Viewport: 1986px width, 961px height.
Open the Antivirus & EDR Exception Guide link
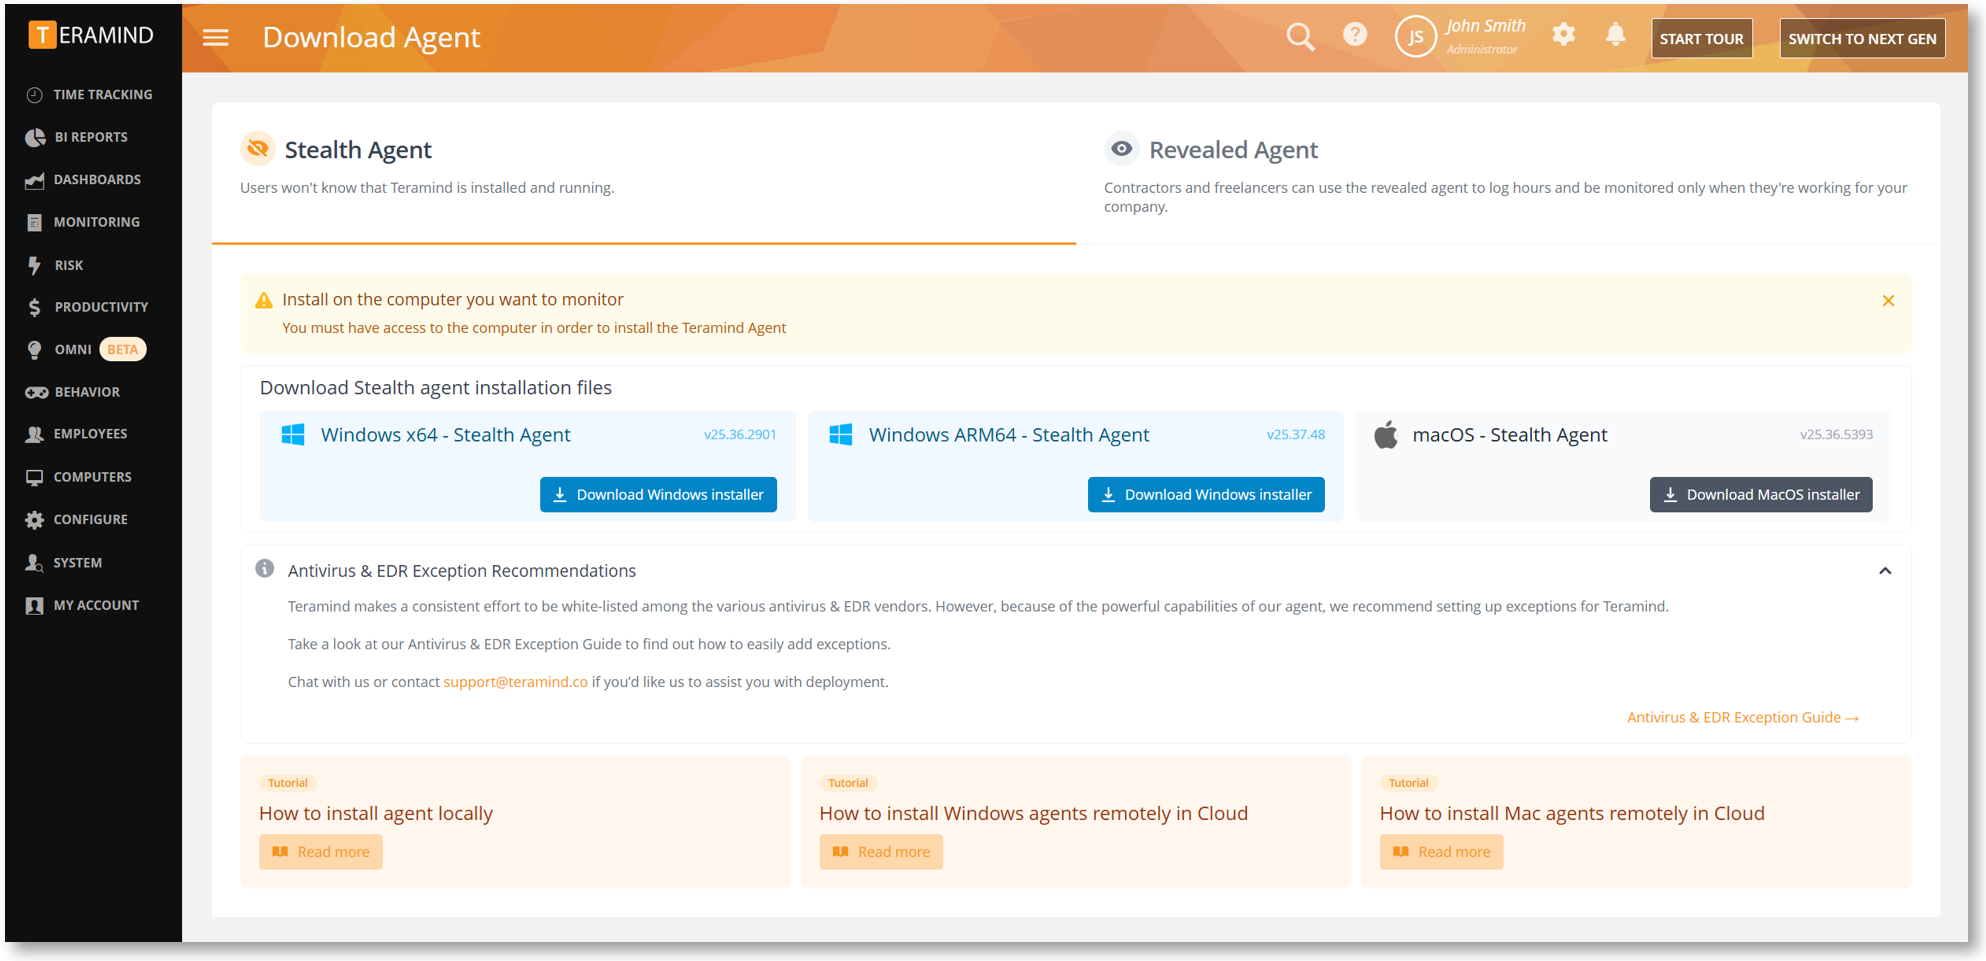click(x=1741, y=717)
